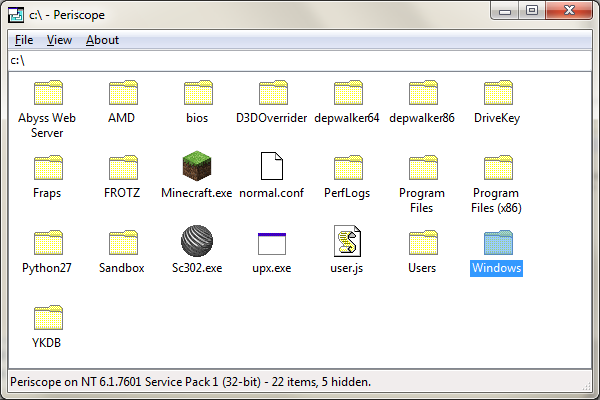Screen dimensions: 600x400
Task: Select the AMD folder icon
Action: (123, 92)
